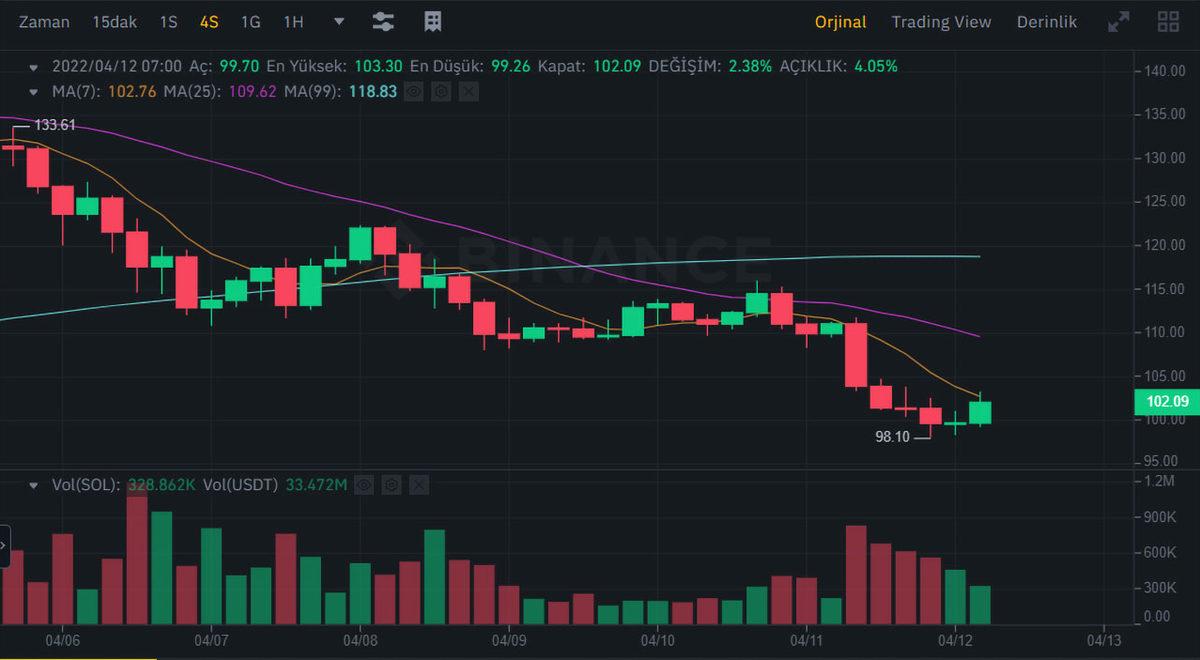
Task: Switch to the Derinlik tab
Action: pos(1047,22)
